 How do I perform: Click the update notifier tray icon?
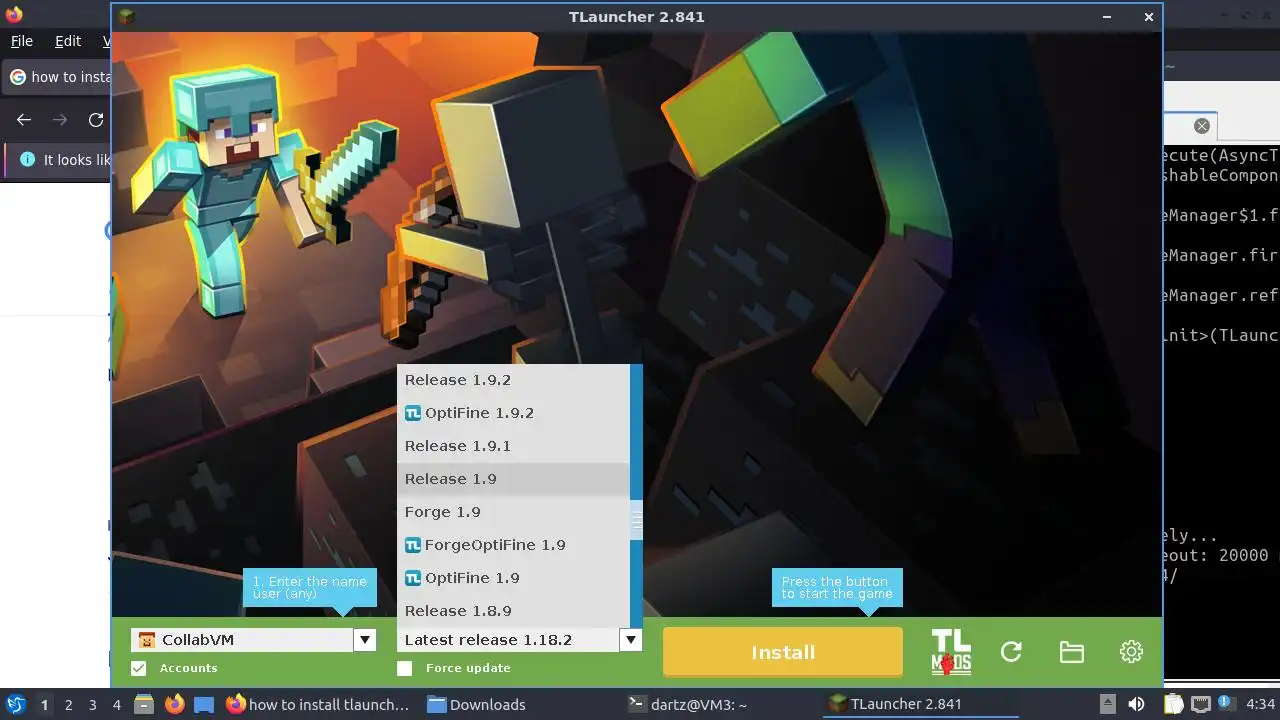[1225, 704]
